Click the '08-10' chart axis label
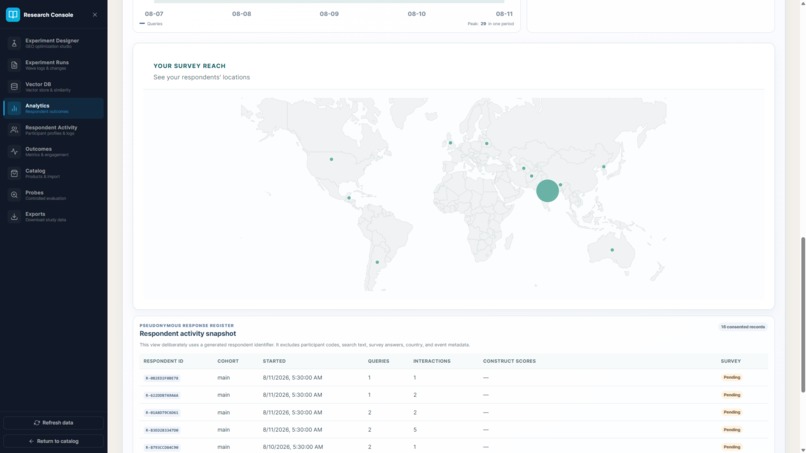806x453 pixels. (x=416, y=14)
